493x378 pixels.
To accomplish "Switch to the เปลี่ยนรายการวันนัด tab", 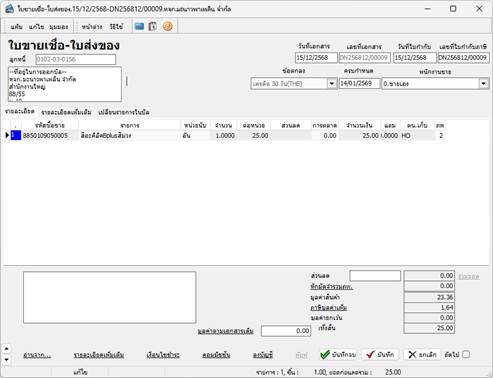I will pos(124,112).
